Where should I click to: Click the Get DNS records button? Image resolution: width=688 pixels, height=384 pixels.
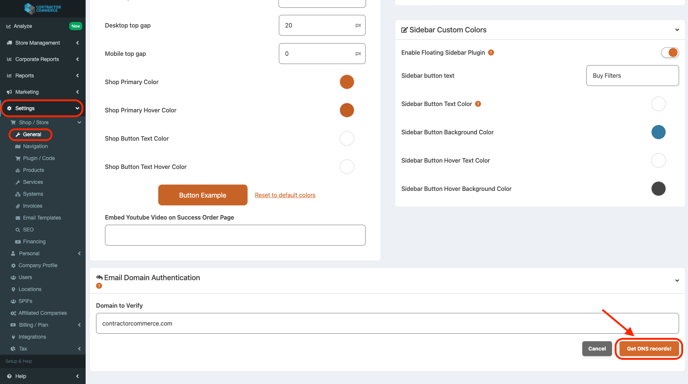click(x=649, y=349)
